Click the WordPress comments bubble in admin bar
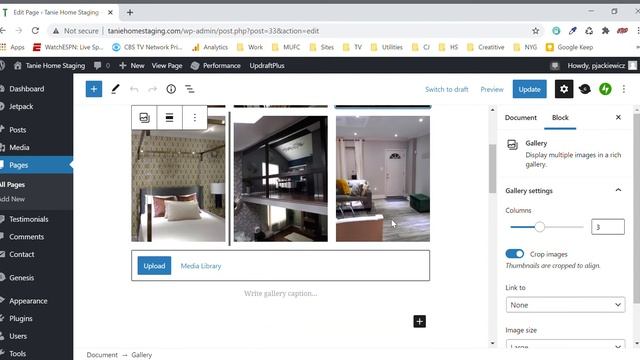The width and height of the screenshot is (640, 360). pyautogui.click(x=101, y=65)
